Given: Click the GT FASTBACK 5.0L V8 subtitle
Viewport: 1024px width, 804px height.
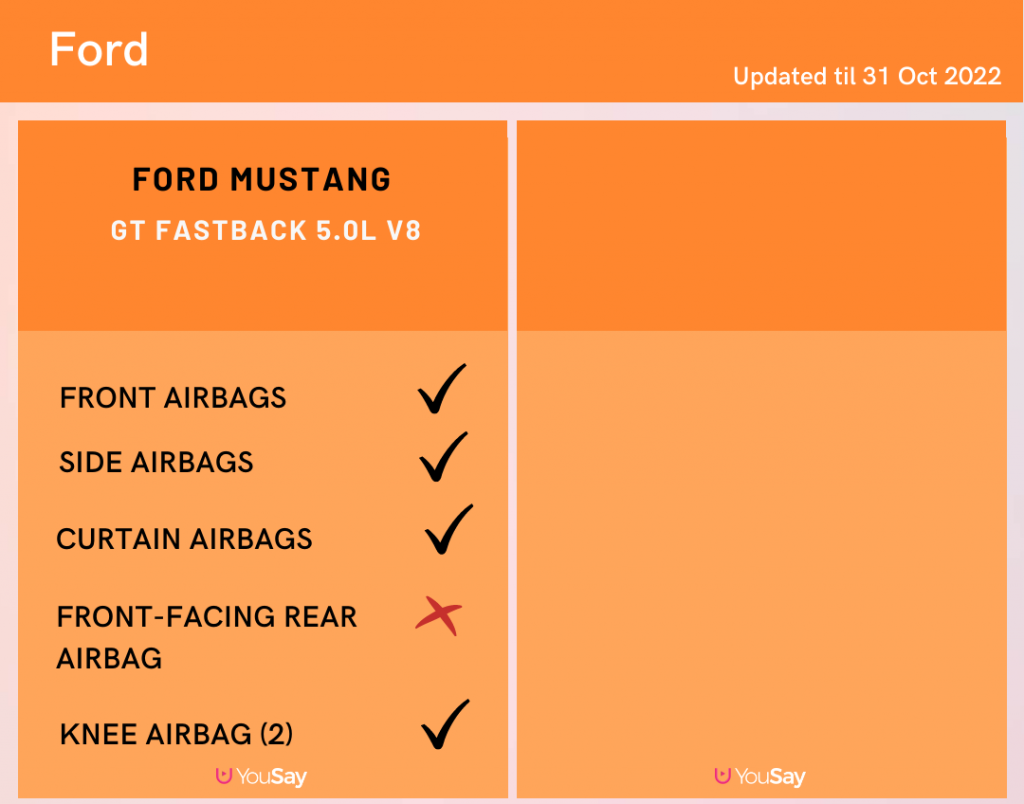Looking at the screenshot, I should tap(266, 231).
